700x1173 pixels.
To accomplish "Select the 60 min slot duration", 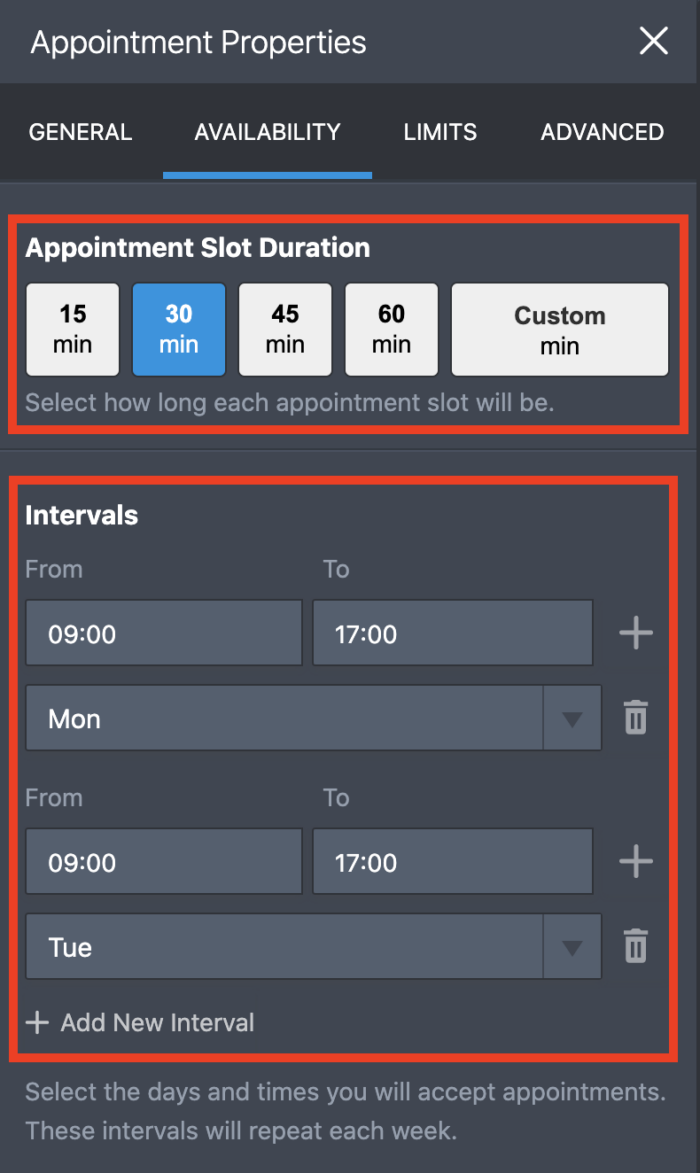I will [391, 329].
